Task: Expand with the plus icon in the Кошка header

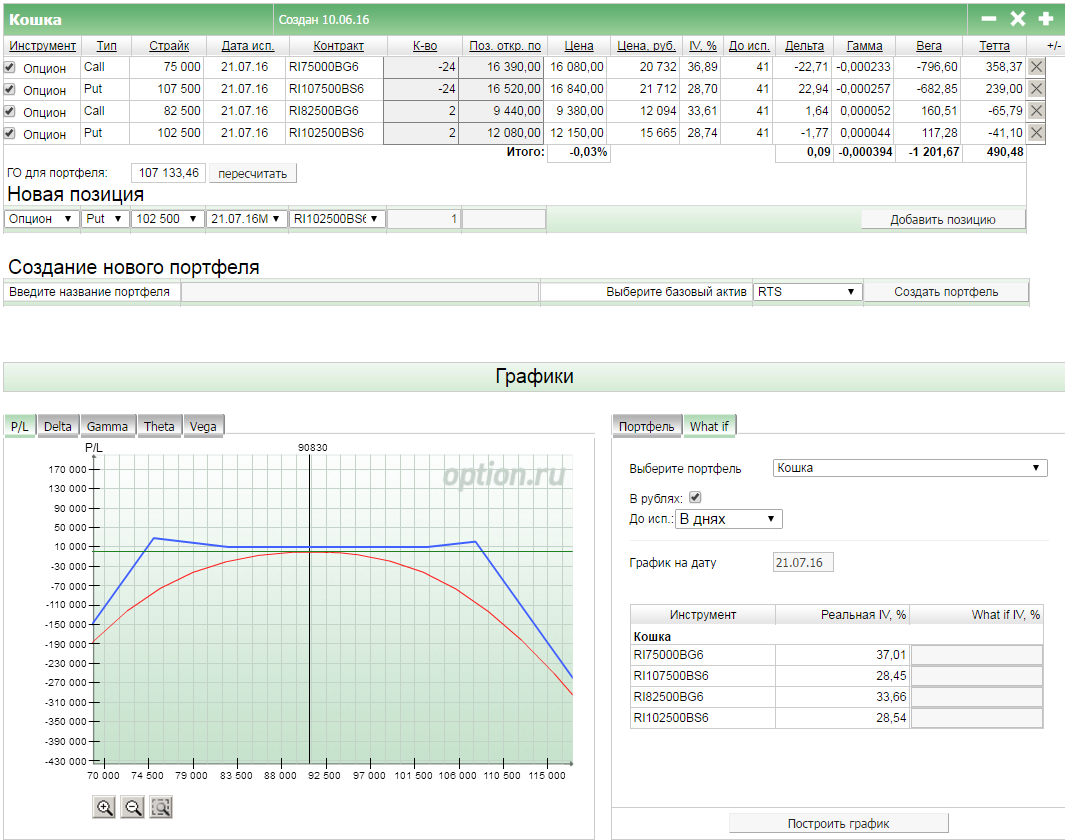Action: coord(1046,19)
